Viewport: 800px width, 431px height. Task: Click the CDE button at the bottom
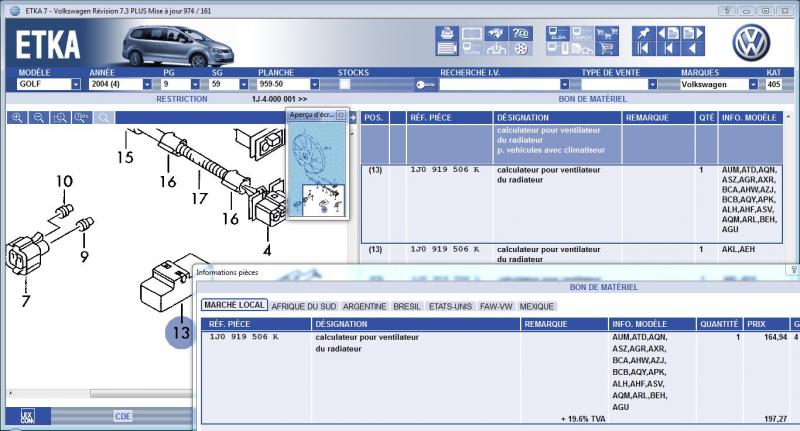coord(122,416)
